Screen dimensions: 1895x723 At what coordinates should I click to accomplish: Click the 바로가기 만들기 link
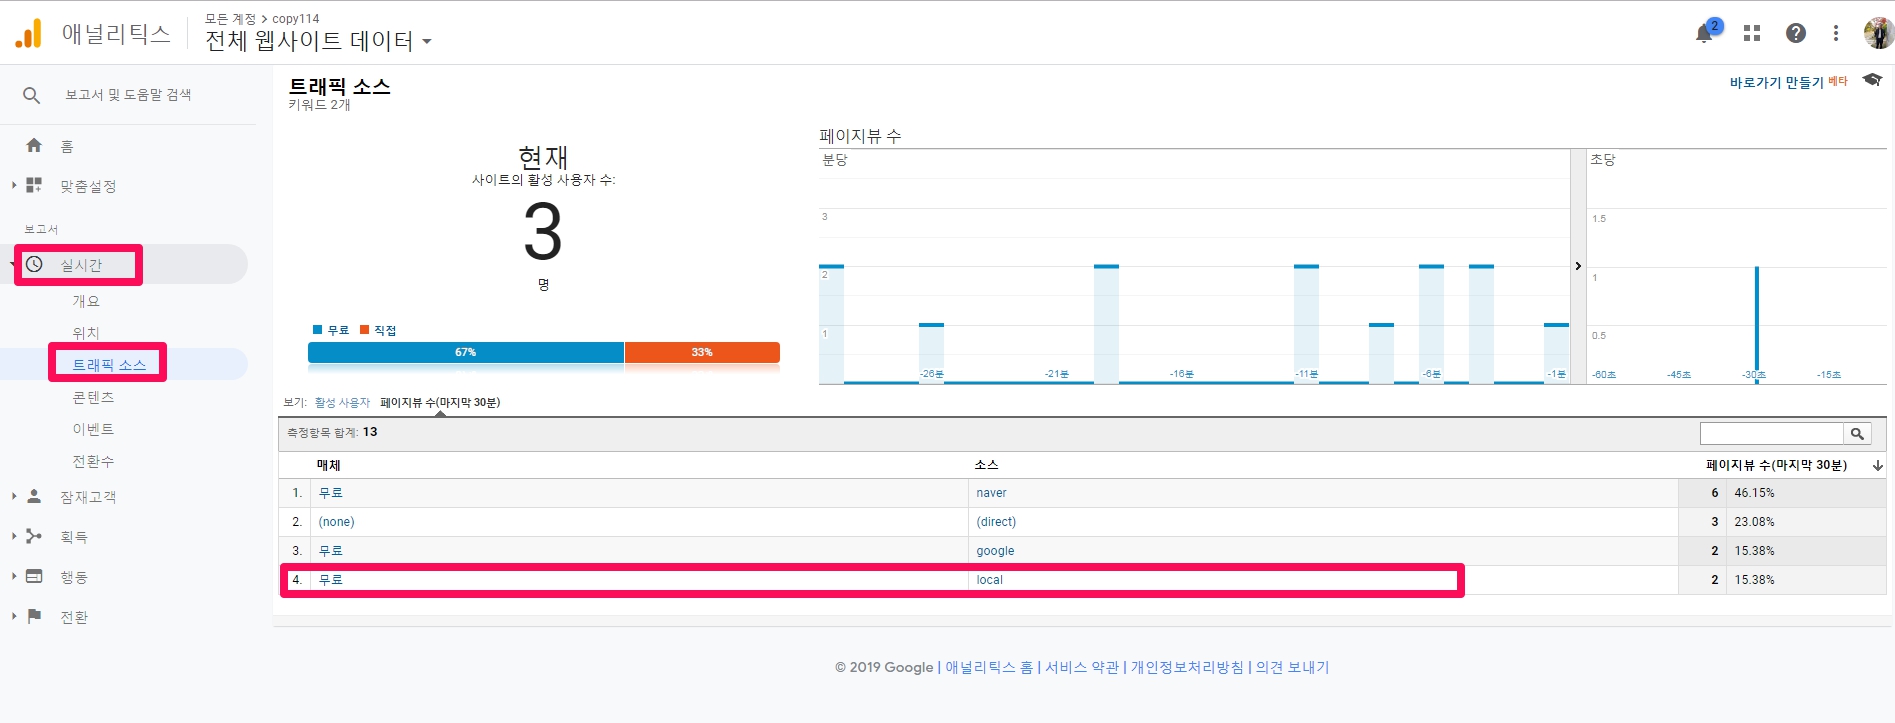1776,82
